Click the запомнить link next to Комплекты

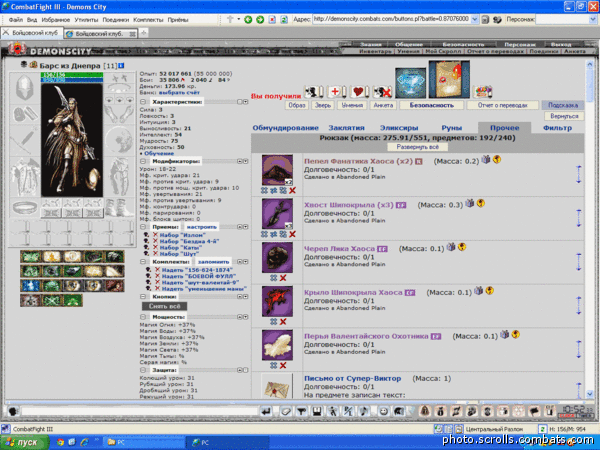(214, 262)
